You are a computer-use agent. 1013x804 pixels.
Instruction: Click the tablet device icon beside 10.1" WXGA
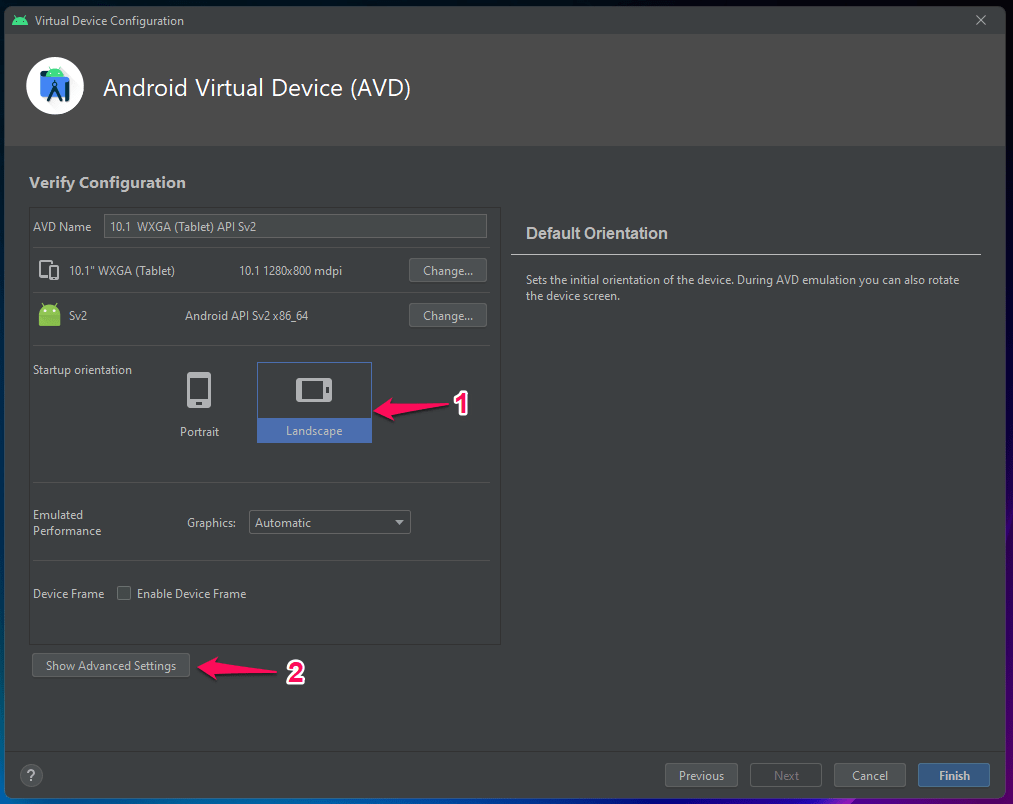(x=49, y=270)
